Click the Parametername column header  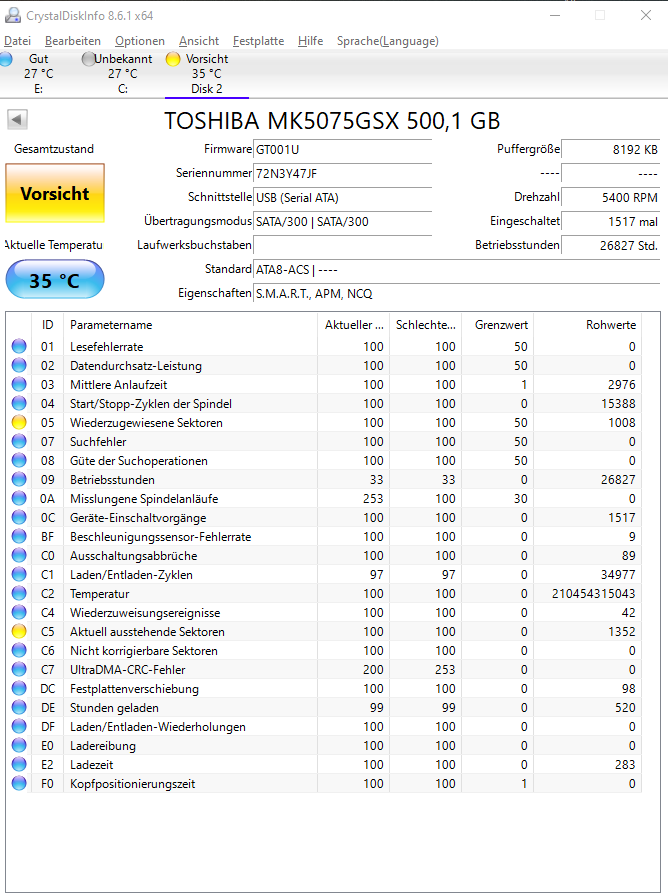pyautogui.click(x=190, y=325)
